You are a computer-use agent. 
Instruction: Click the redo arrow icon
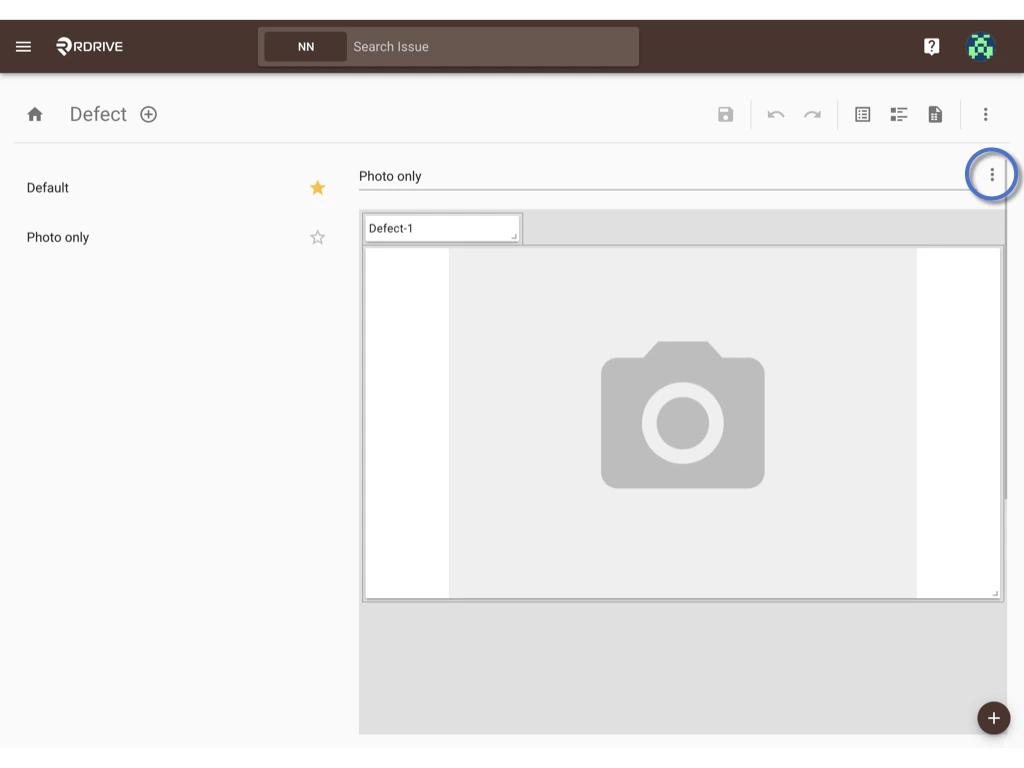(x=812, y=114)
